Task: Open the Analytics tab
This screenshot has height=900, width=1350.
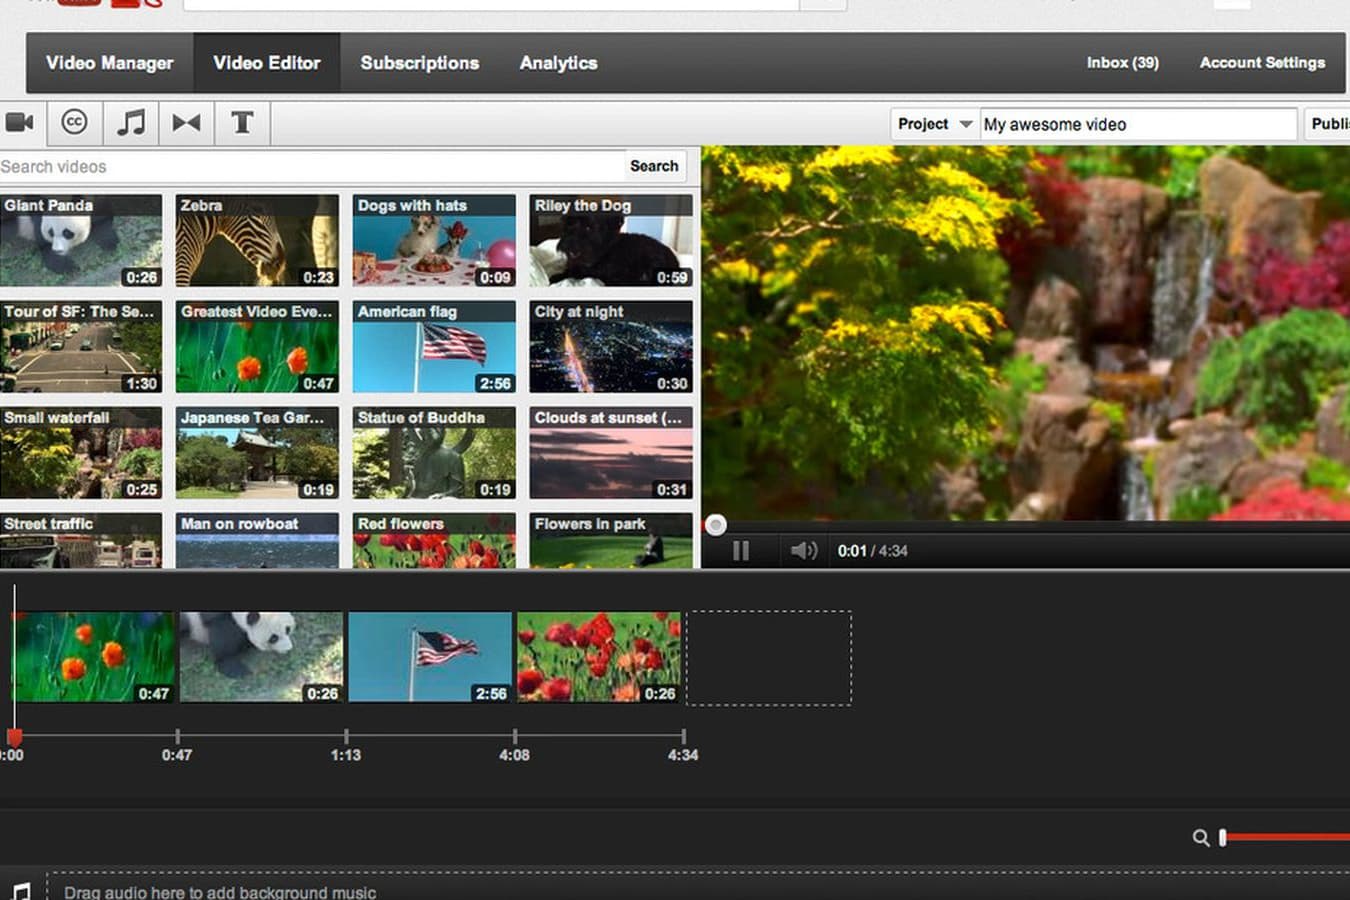Action: pyautogui.click(x=558, y=63)
